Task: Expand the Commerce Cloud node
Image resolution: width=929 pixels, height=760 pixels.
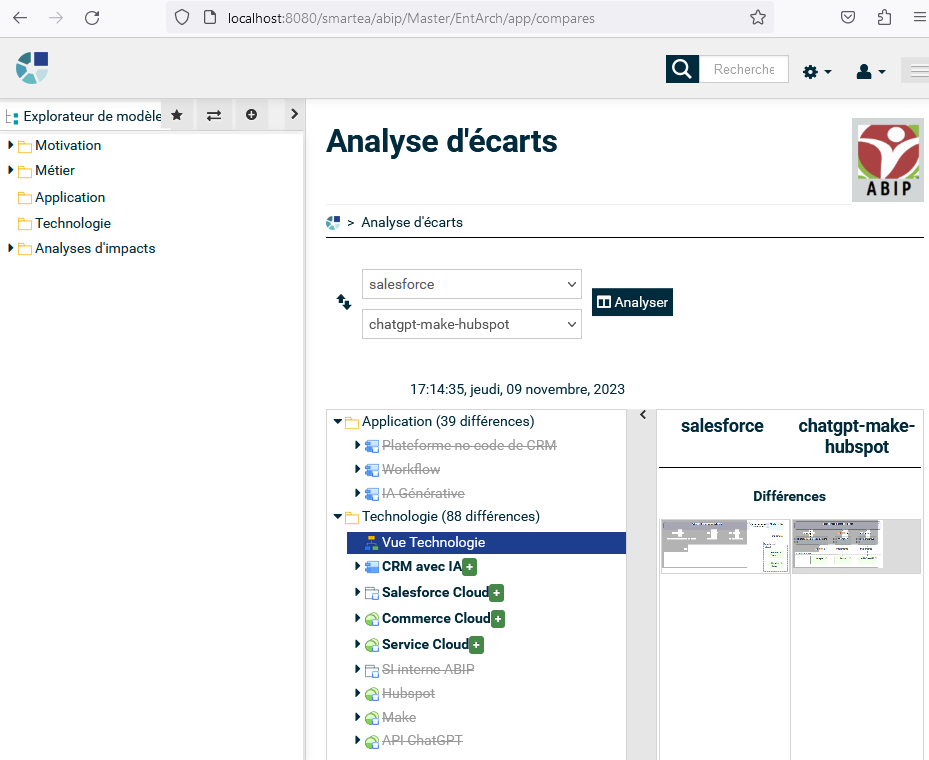Action: click(x=357, y=618)
